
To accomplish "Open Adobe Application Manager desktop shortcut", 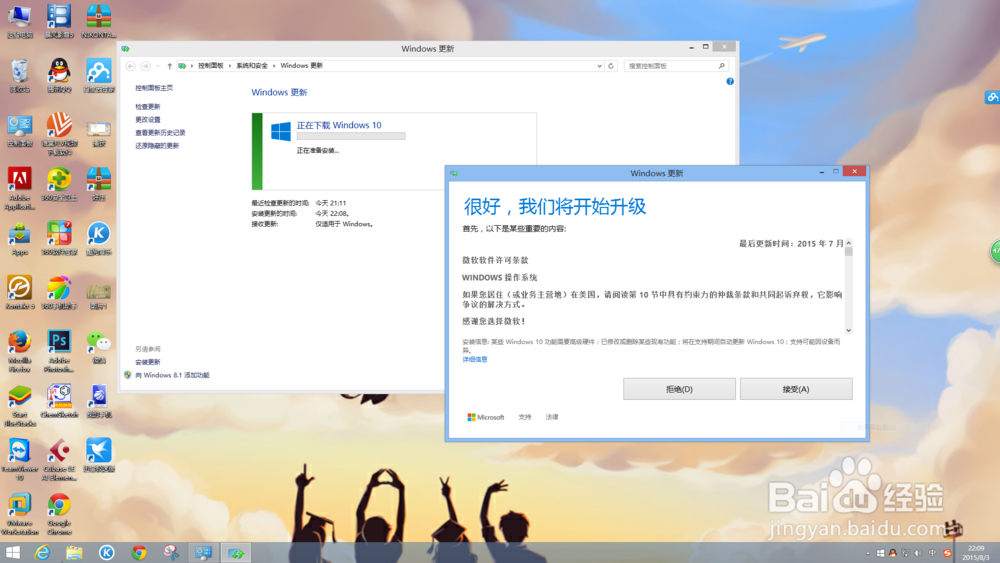I will 20,188.
